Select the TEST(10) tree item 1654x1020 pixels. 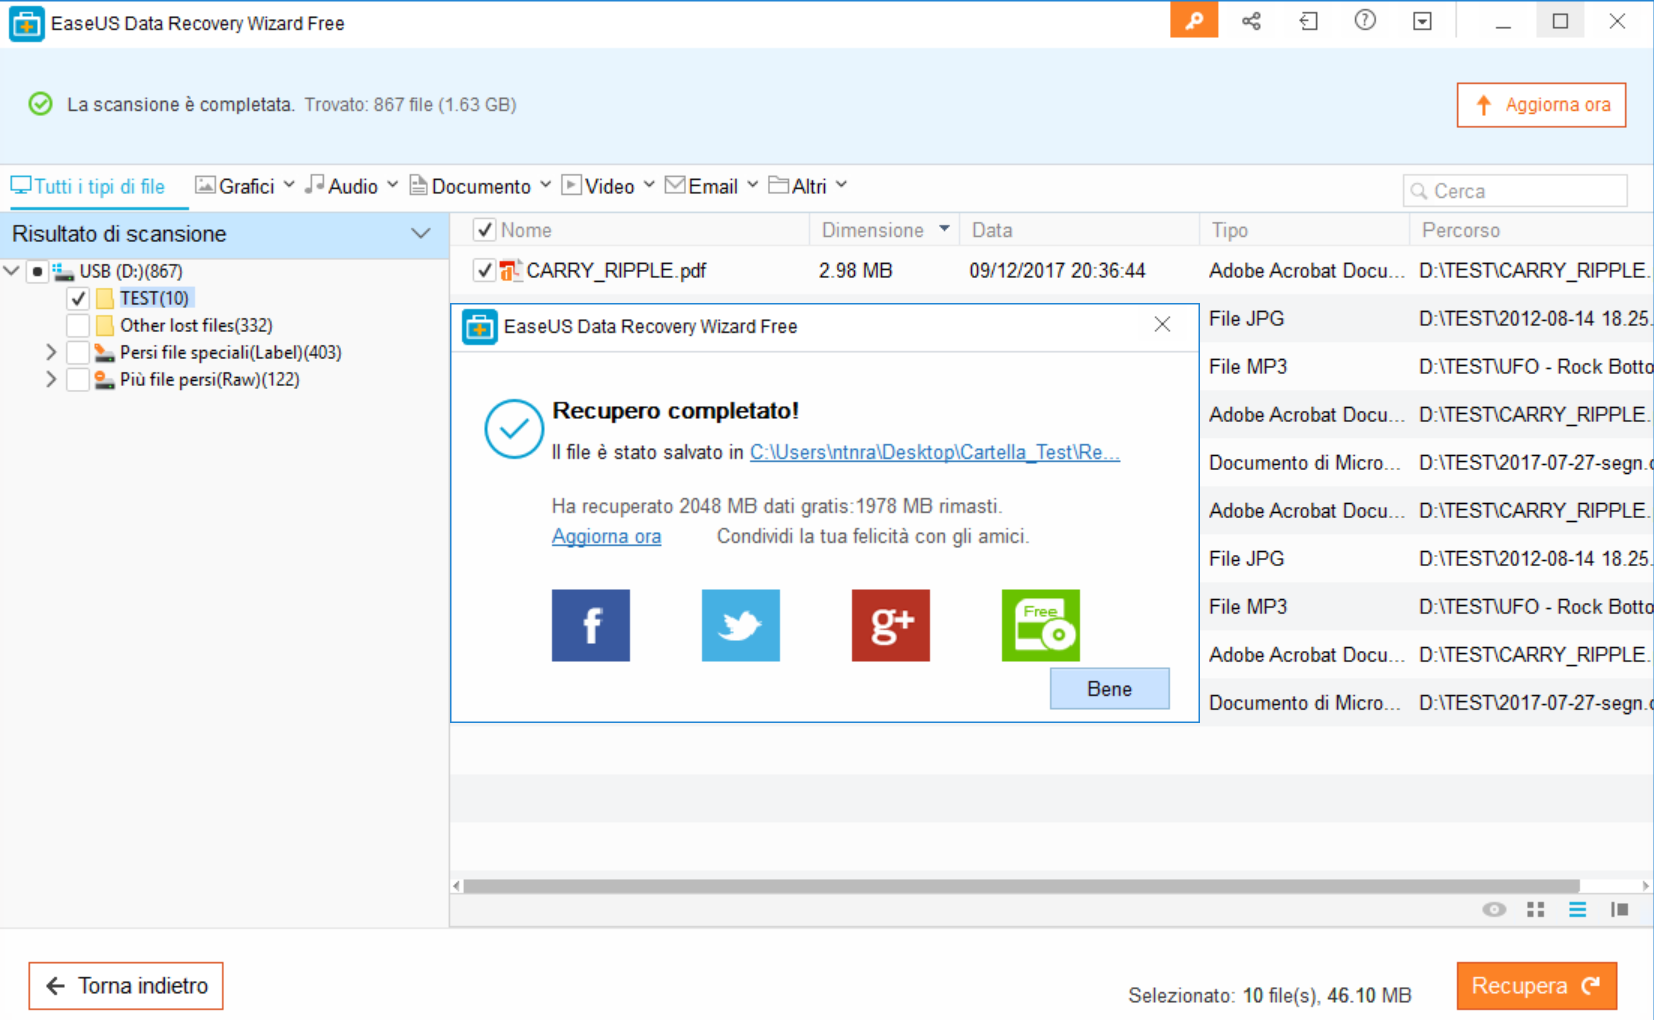pyautogui.click(x=154, y=298)
